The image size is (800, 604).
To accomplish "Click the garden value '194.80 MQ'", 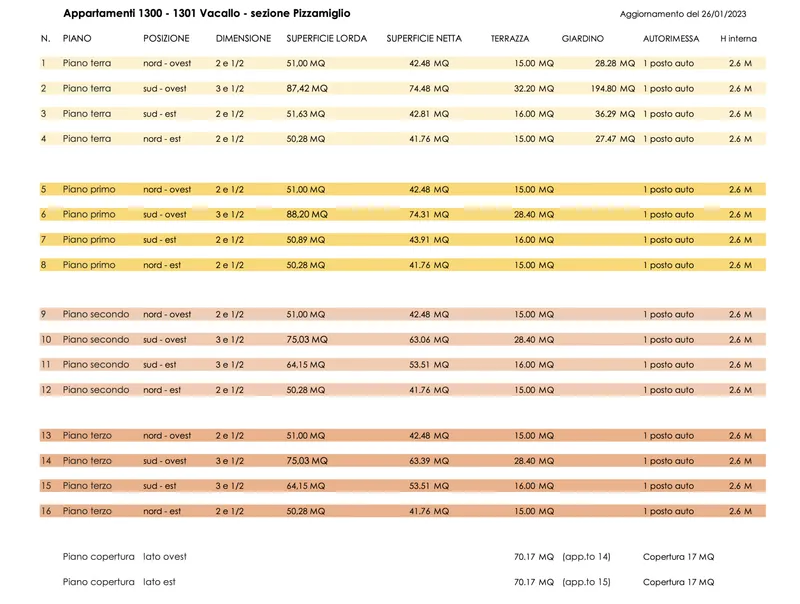I will point(613,88).
